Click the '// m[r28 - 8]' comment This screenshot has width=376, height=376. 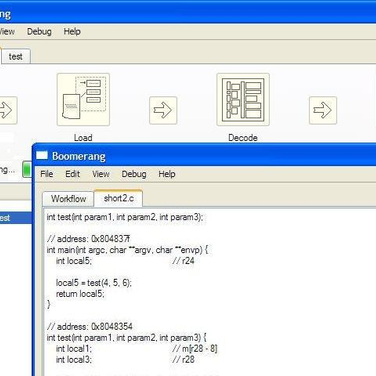coord(195,349)
